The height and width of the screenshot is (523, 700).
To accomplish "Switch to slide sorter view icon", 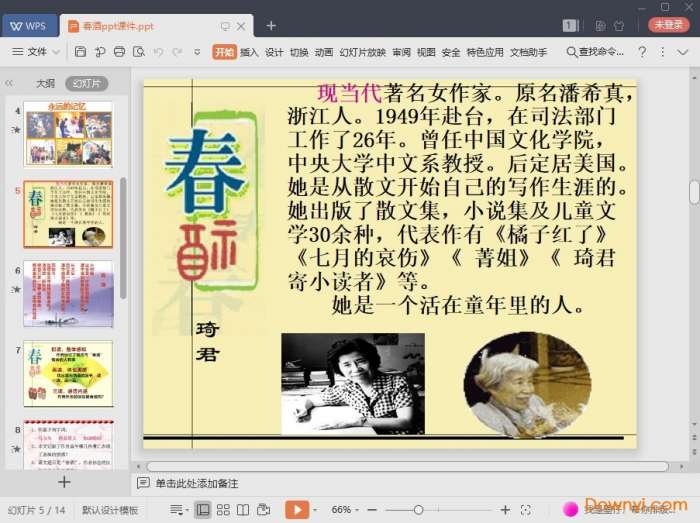I will [223, 510].
